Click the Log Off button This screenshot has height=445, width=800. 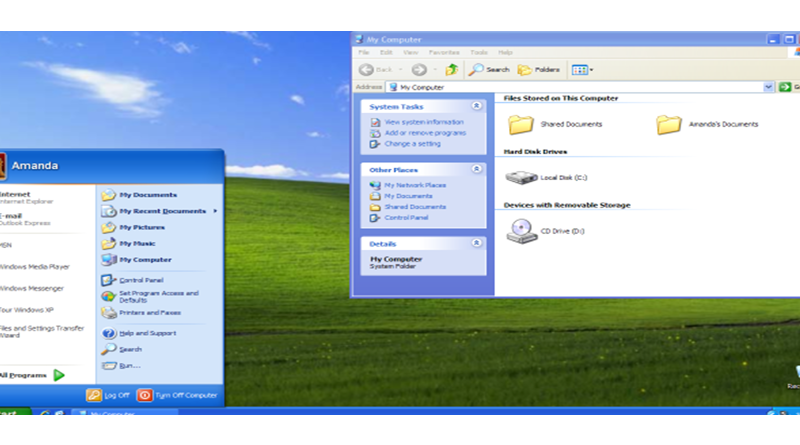coord(108,395)
